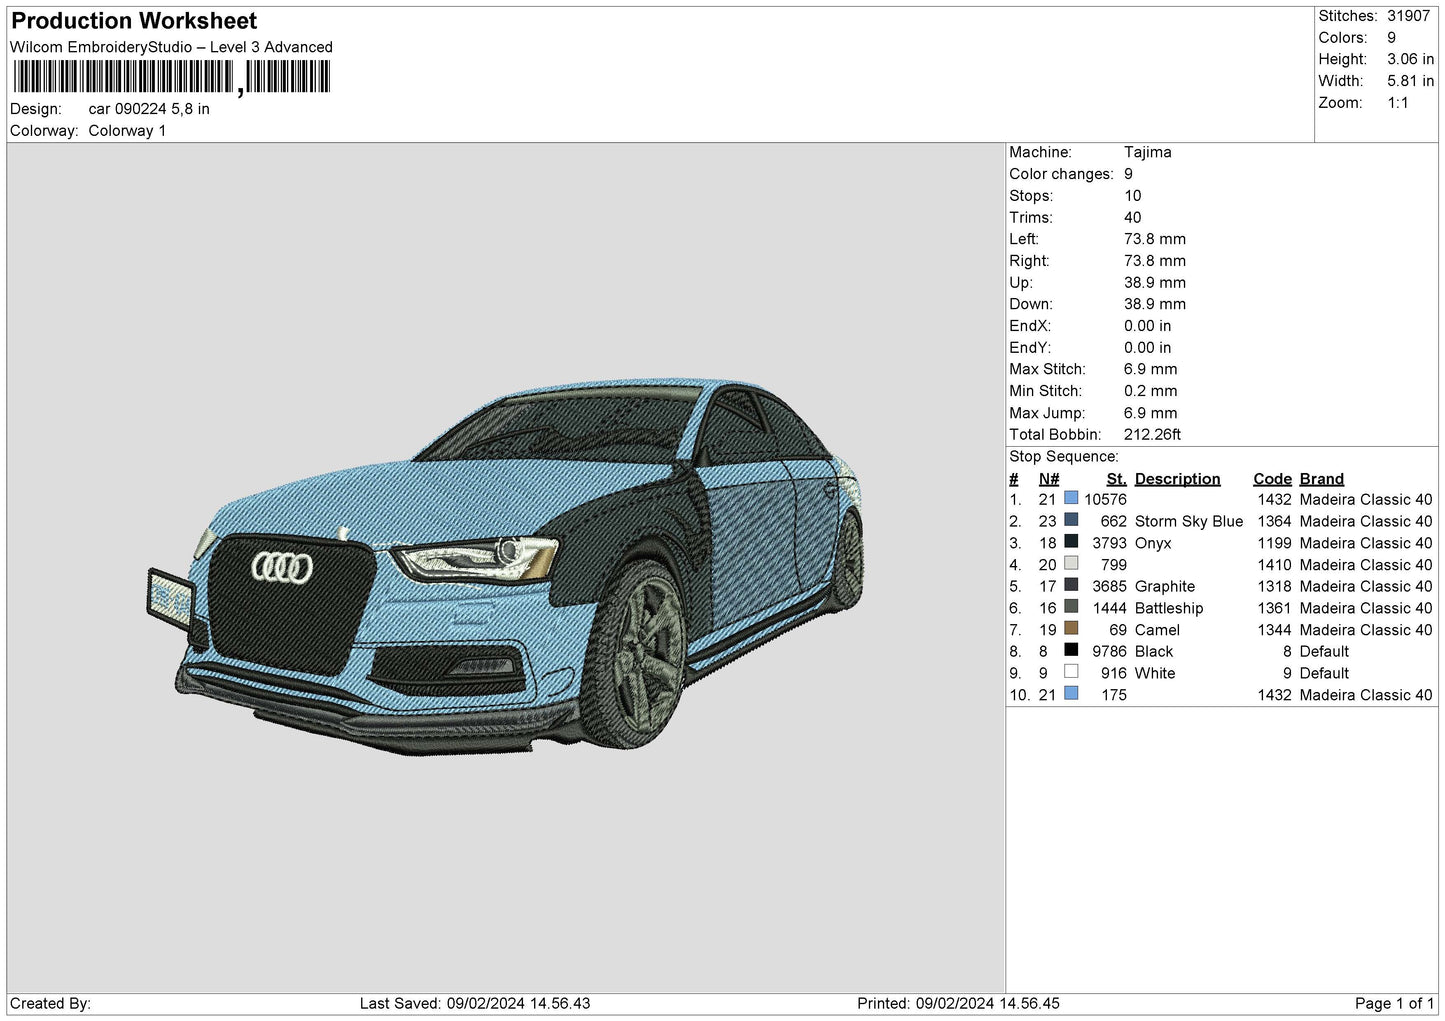Select the "St." column header

coord(1116,479)
